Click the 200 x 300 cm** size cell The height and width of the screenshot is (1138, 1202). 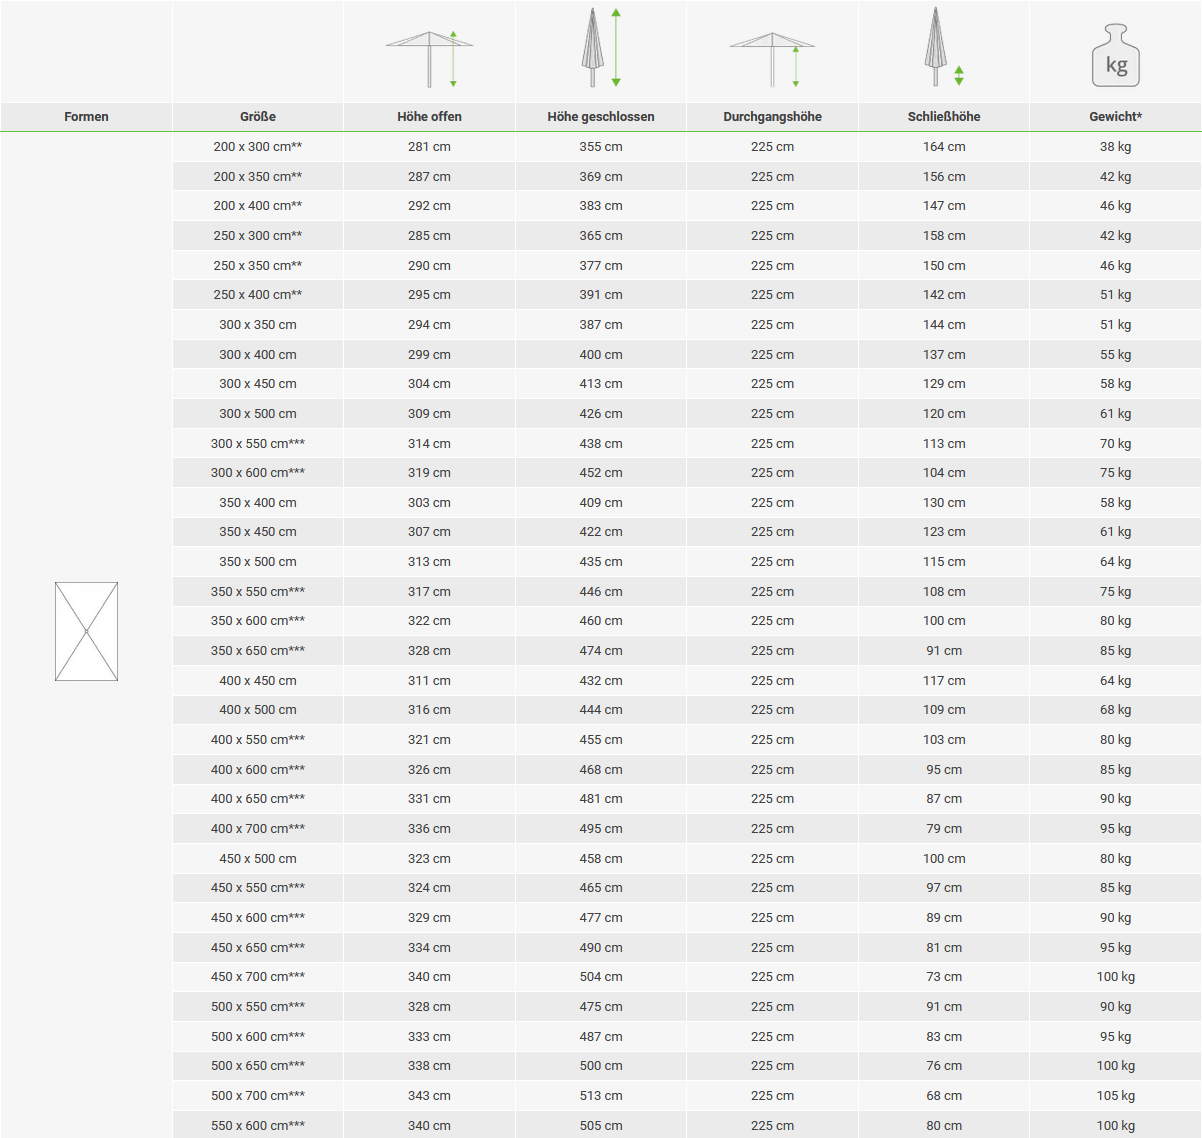coord(258,147)
